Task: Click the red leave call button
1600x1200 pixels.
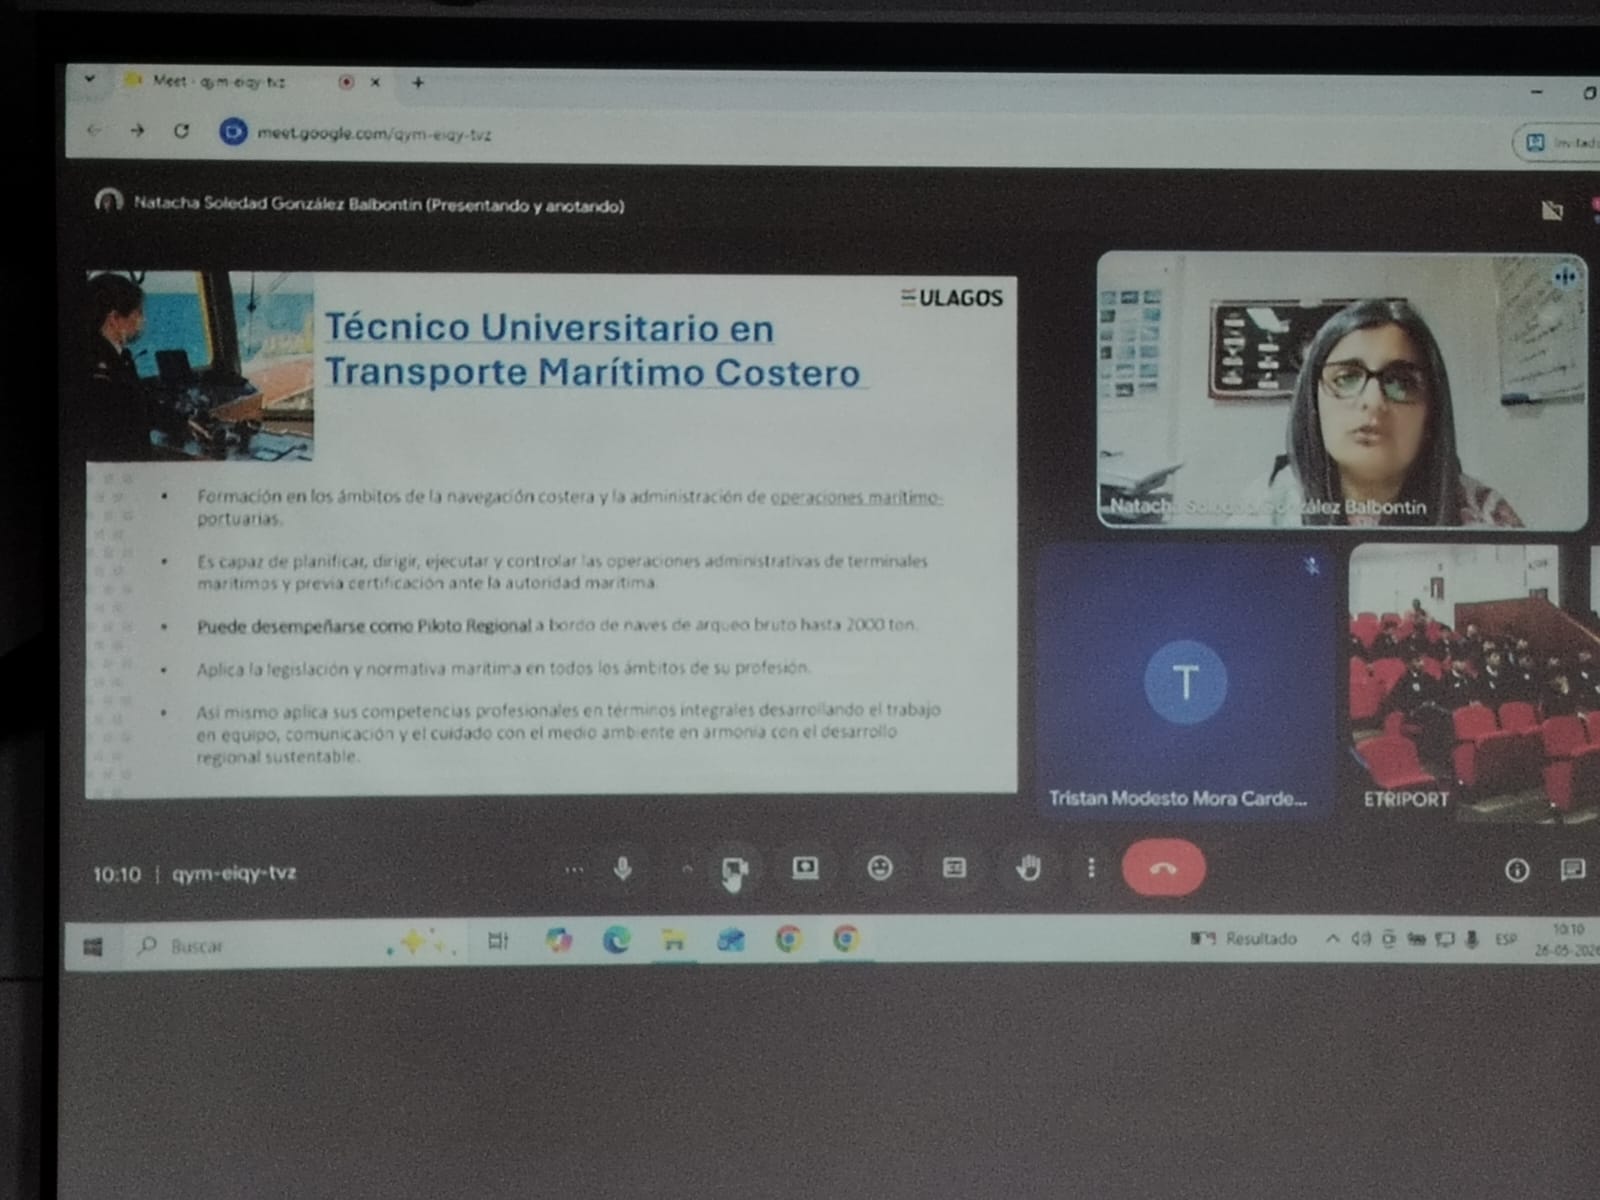Action: click(1163, 868)
